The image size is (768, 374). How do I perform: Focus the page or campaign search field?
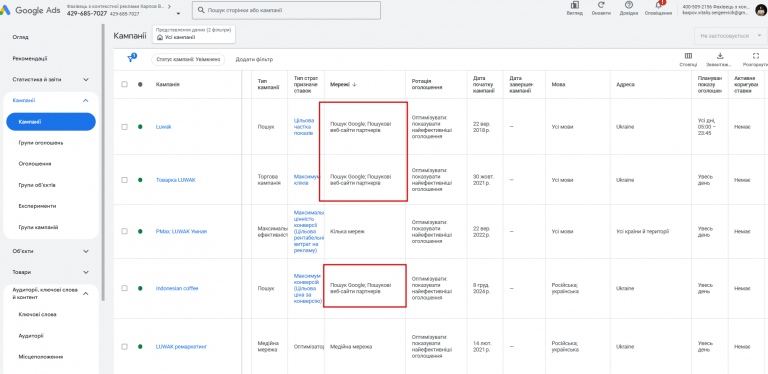pyautogui.click(x=286, y=10)
